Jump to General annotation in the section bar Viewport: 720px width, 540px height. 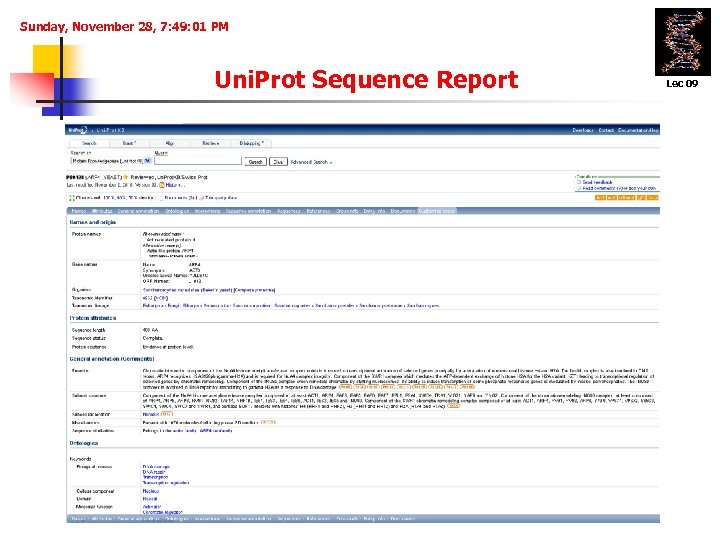[x=138, y=211]
